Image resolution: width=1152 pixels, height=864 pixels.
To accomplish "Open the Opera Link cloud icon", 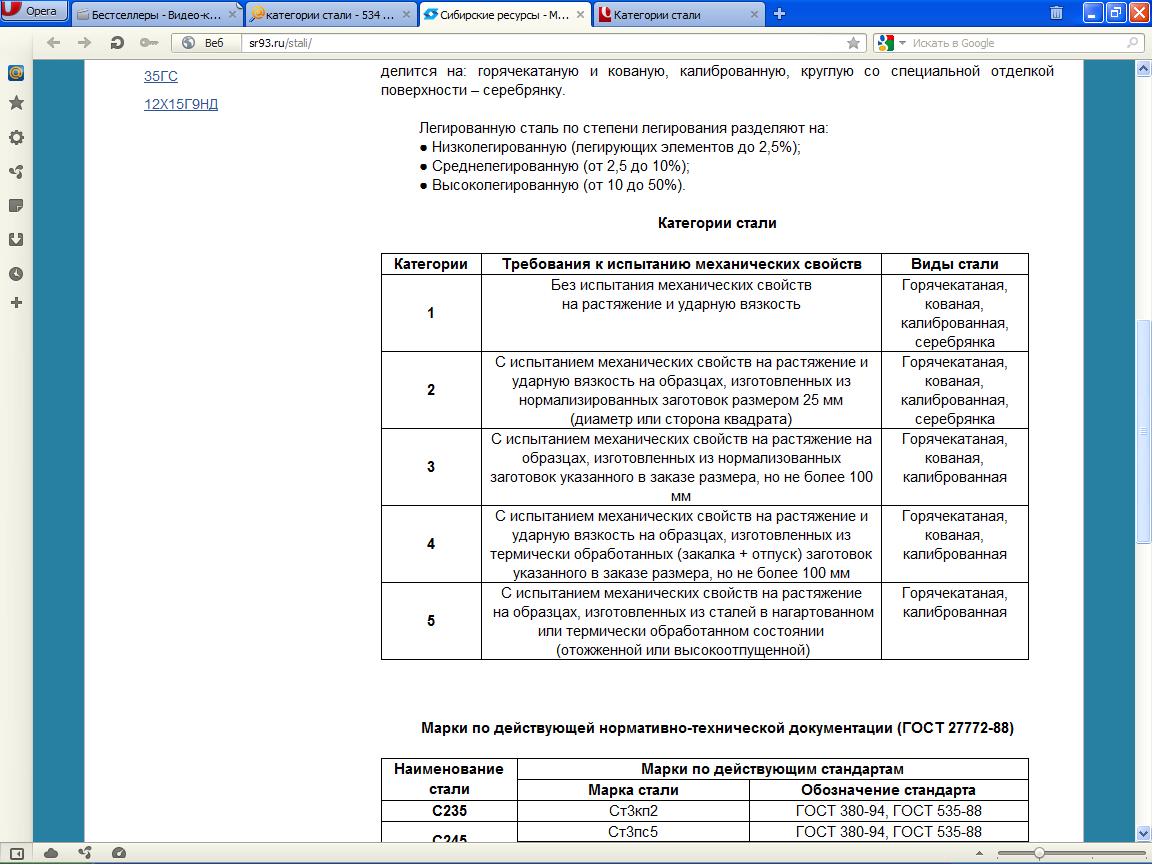I will click(x=51, y=853).
